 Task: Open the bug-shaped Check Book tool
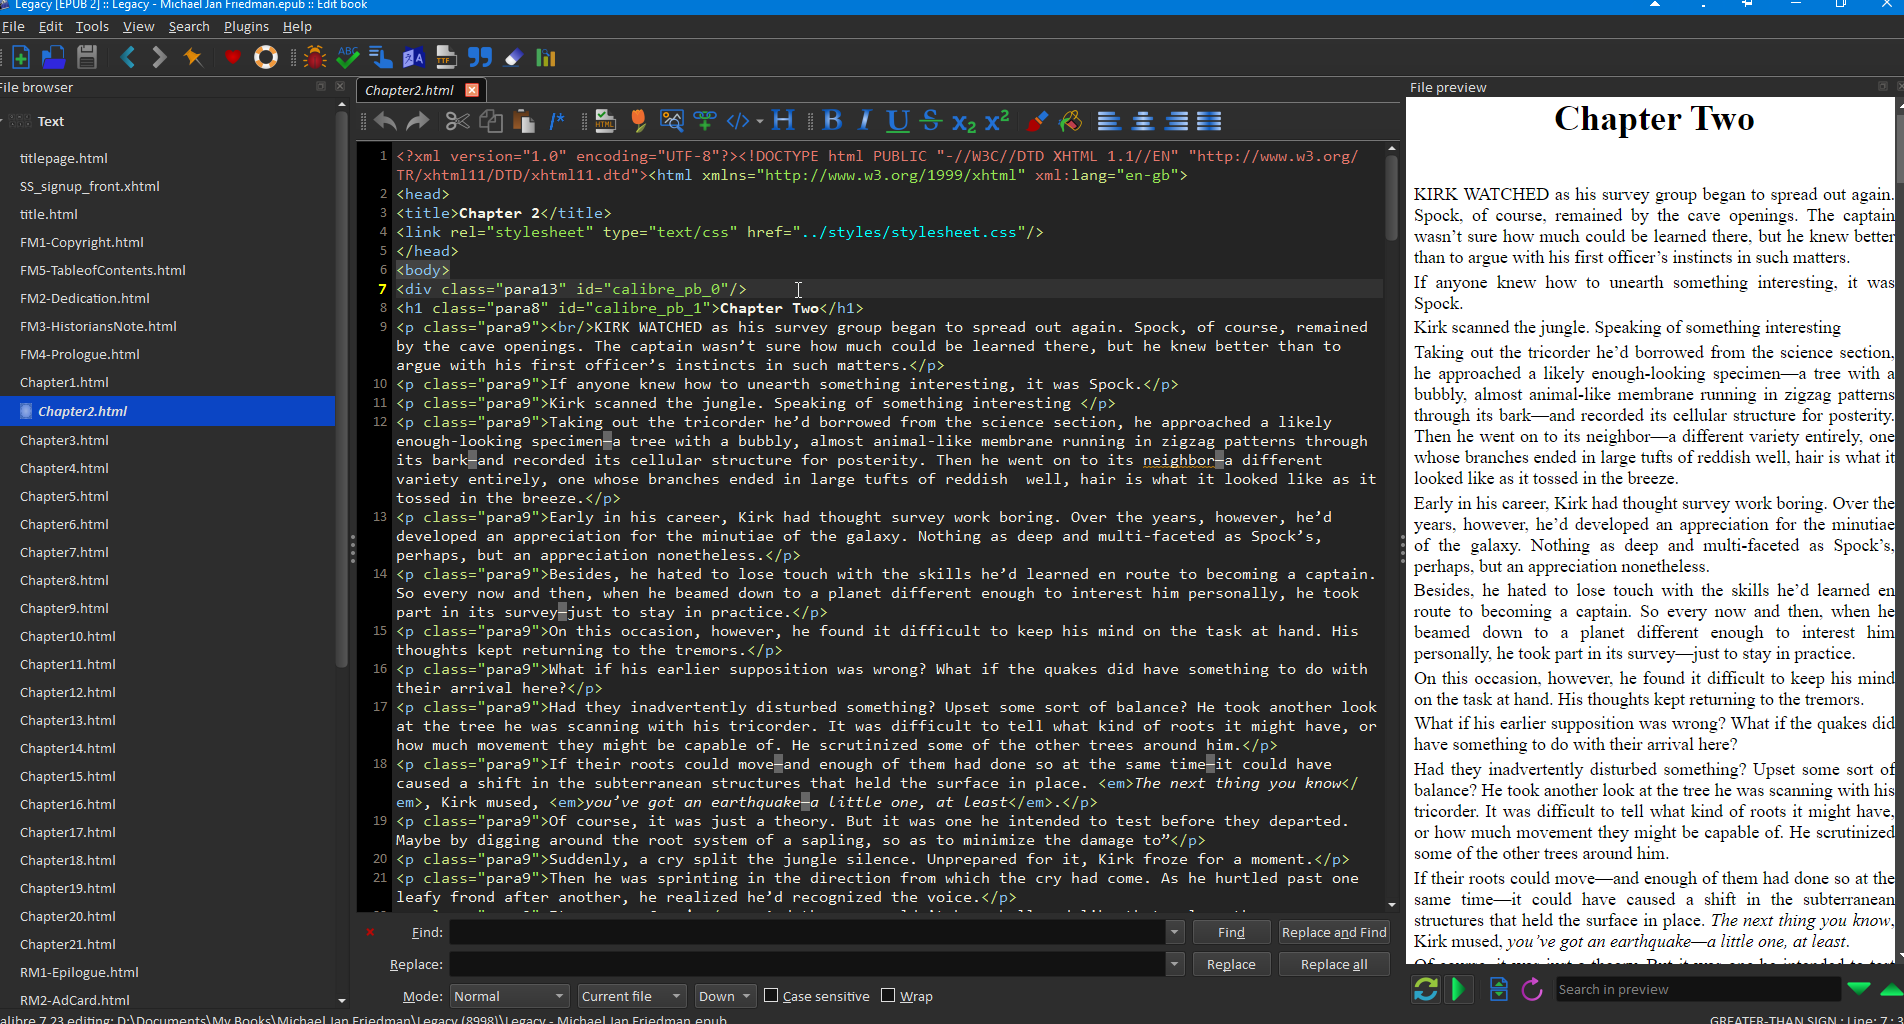315,57
